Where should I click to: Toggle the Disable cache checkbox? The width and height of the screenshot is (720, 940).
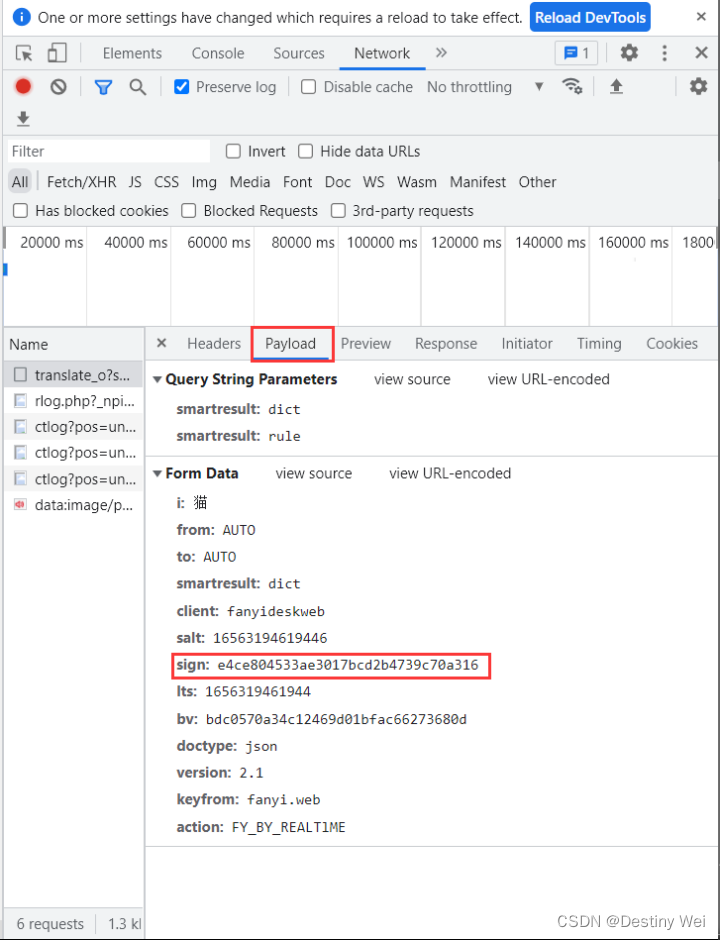[x=308, y=87]
